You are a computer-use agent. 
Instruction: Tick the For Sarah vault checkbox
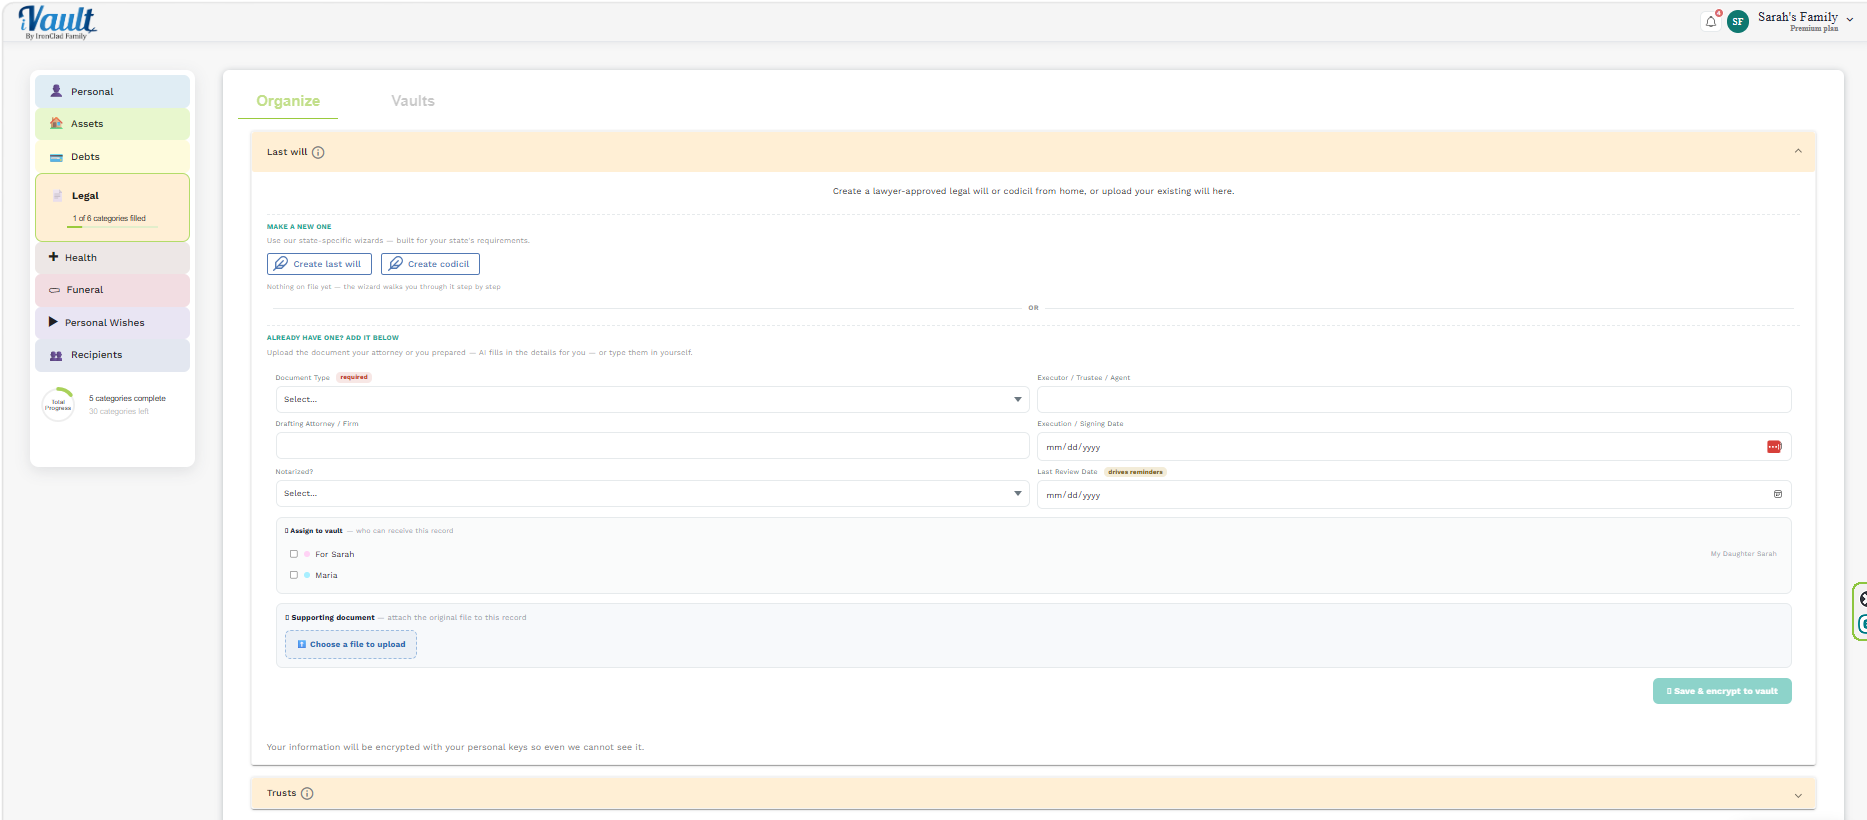click(x=294, y=554)
